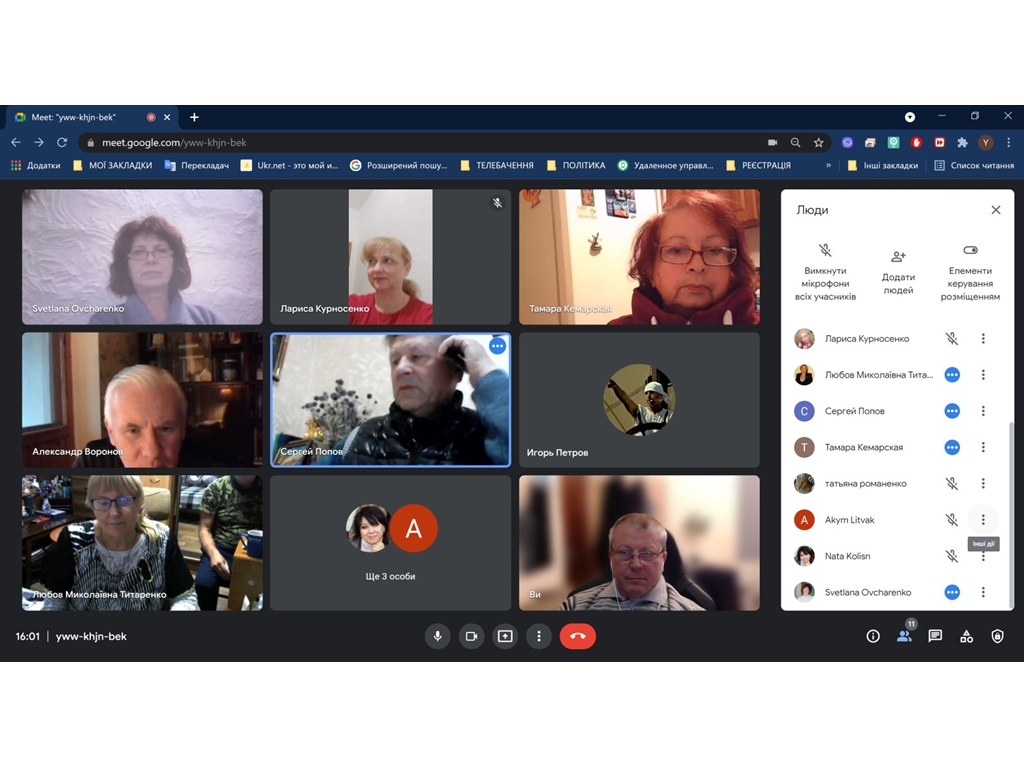Click the camera permission icon in address bar
The height and width of the screenshot is (768, 1024).
[773, 142]
